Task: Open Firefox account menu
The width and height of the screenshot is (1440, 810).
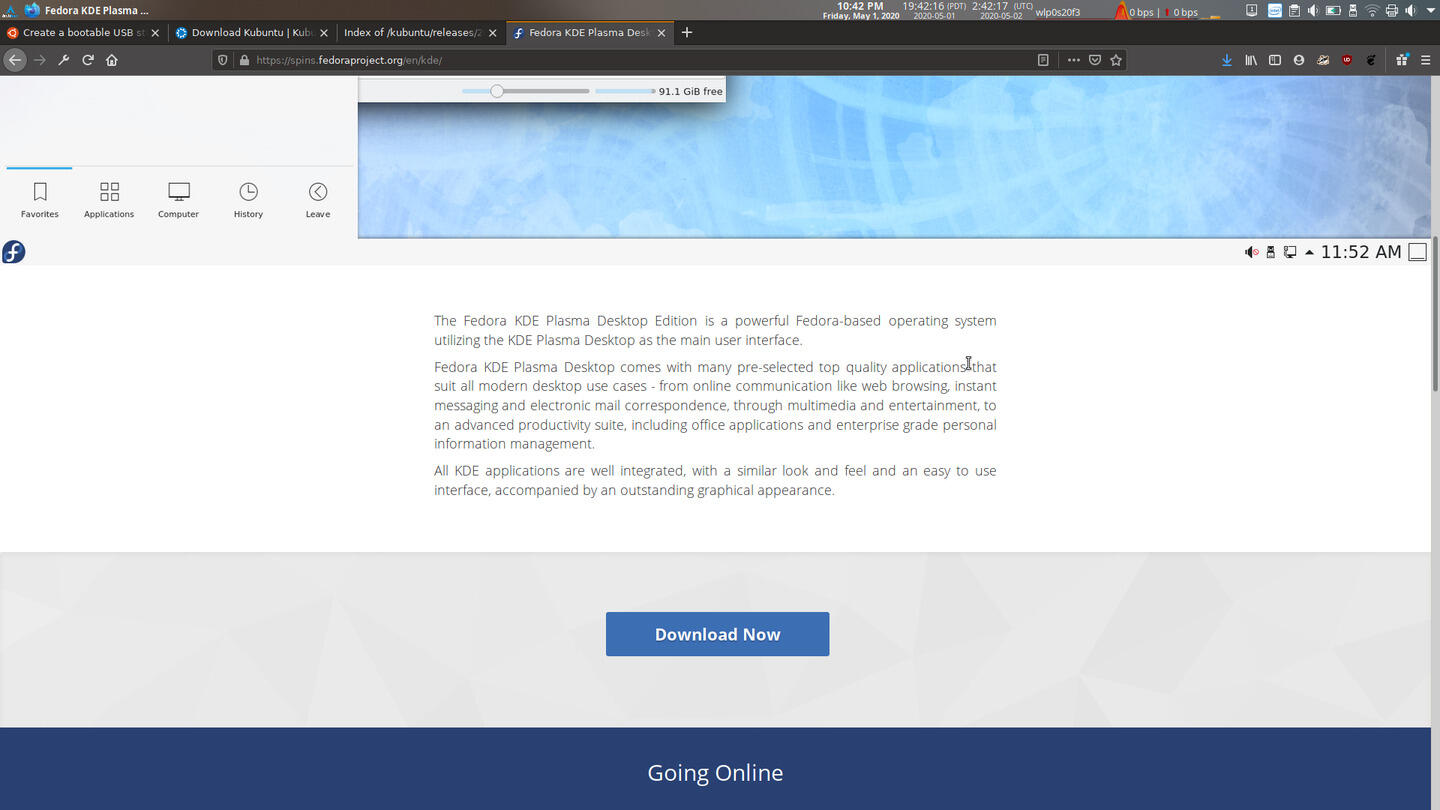Action: click(1299, 60)
